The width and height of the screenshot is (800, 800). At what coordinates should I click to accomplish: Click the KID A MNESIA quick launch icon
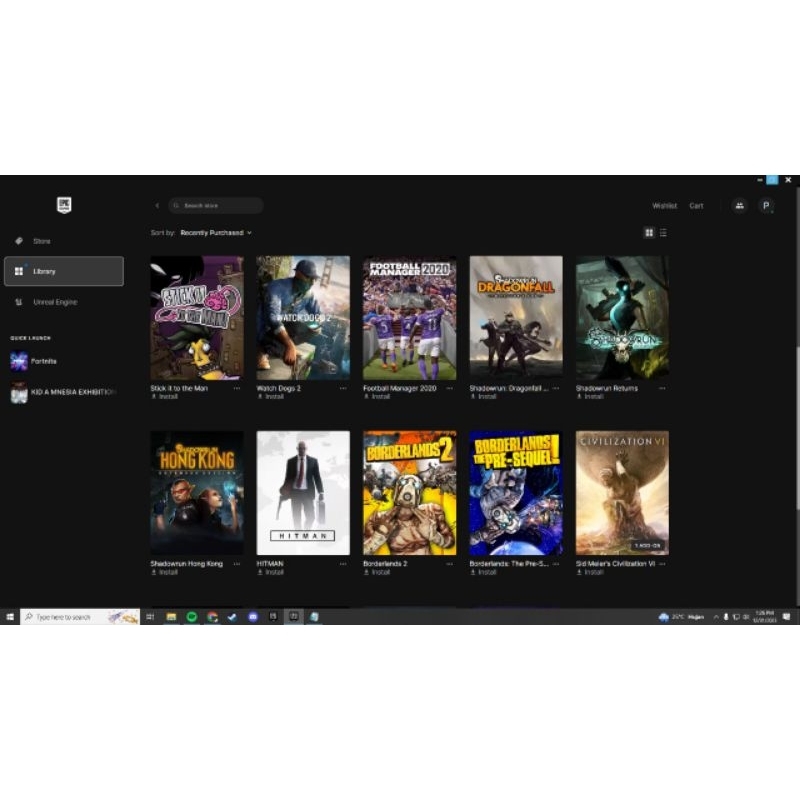(x=19, y=392)
